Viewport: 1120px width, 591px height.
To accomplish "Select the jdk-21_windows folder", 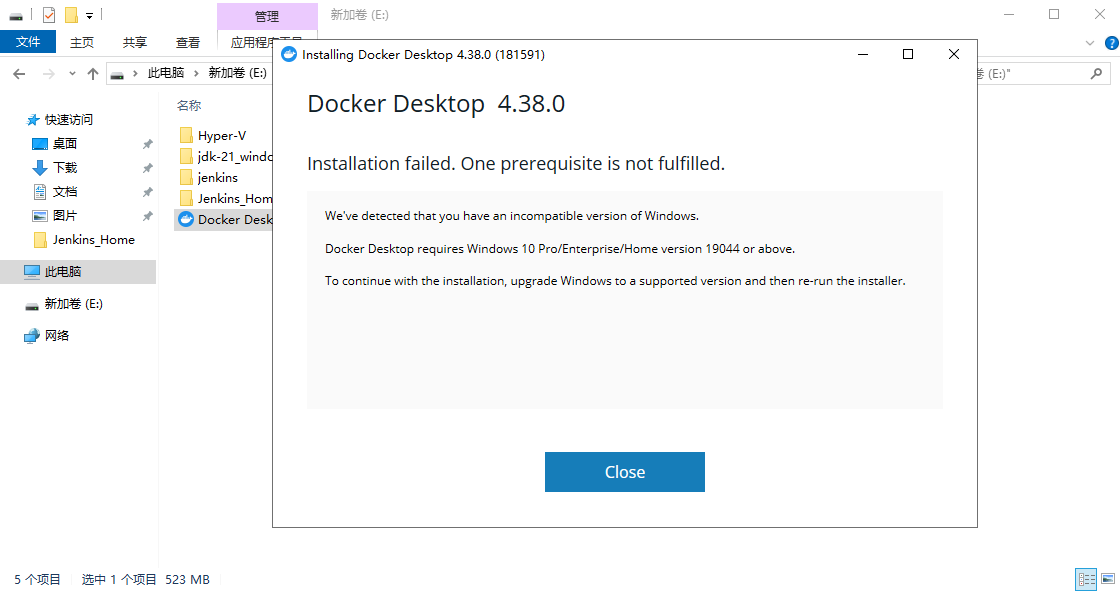I will [226, 156].
